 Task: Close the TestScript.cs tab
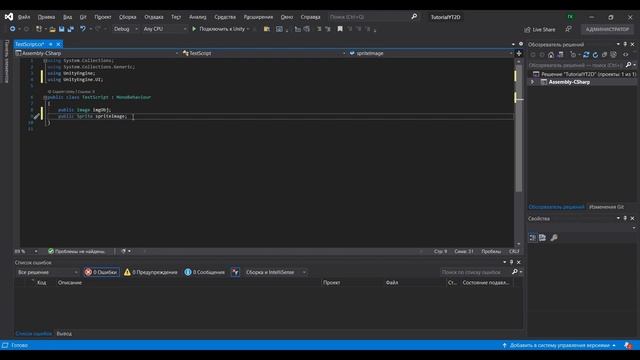[x=58, y=44]
